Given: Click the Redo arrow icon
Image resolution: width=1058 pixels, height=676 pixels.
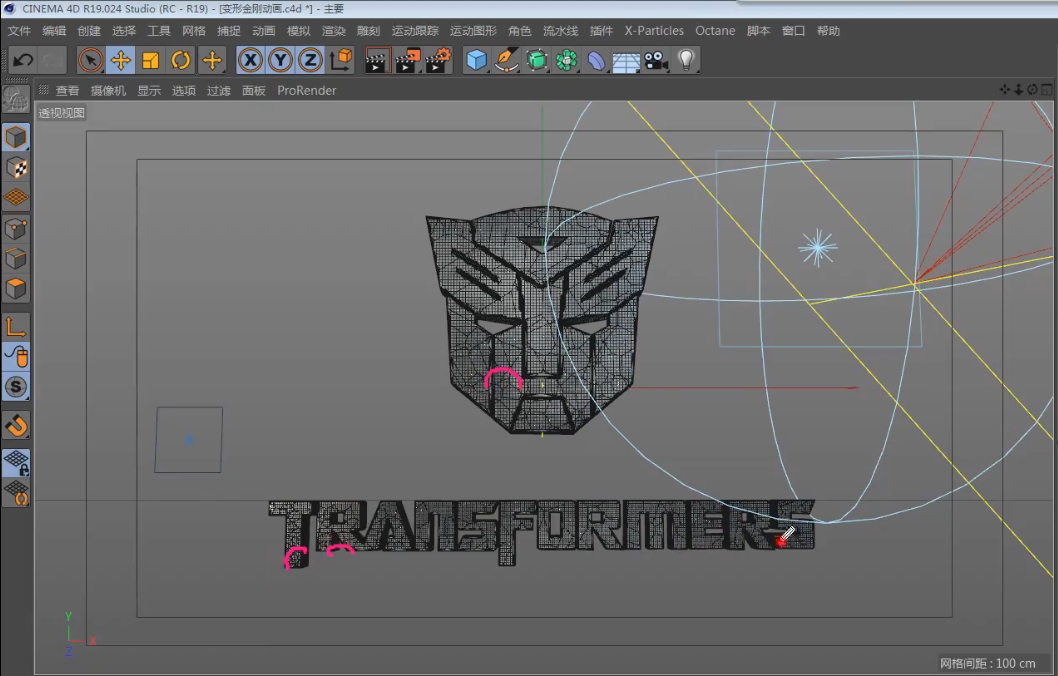Looking at the screenshot, I should click(52, 60).
